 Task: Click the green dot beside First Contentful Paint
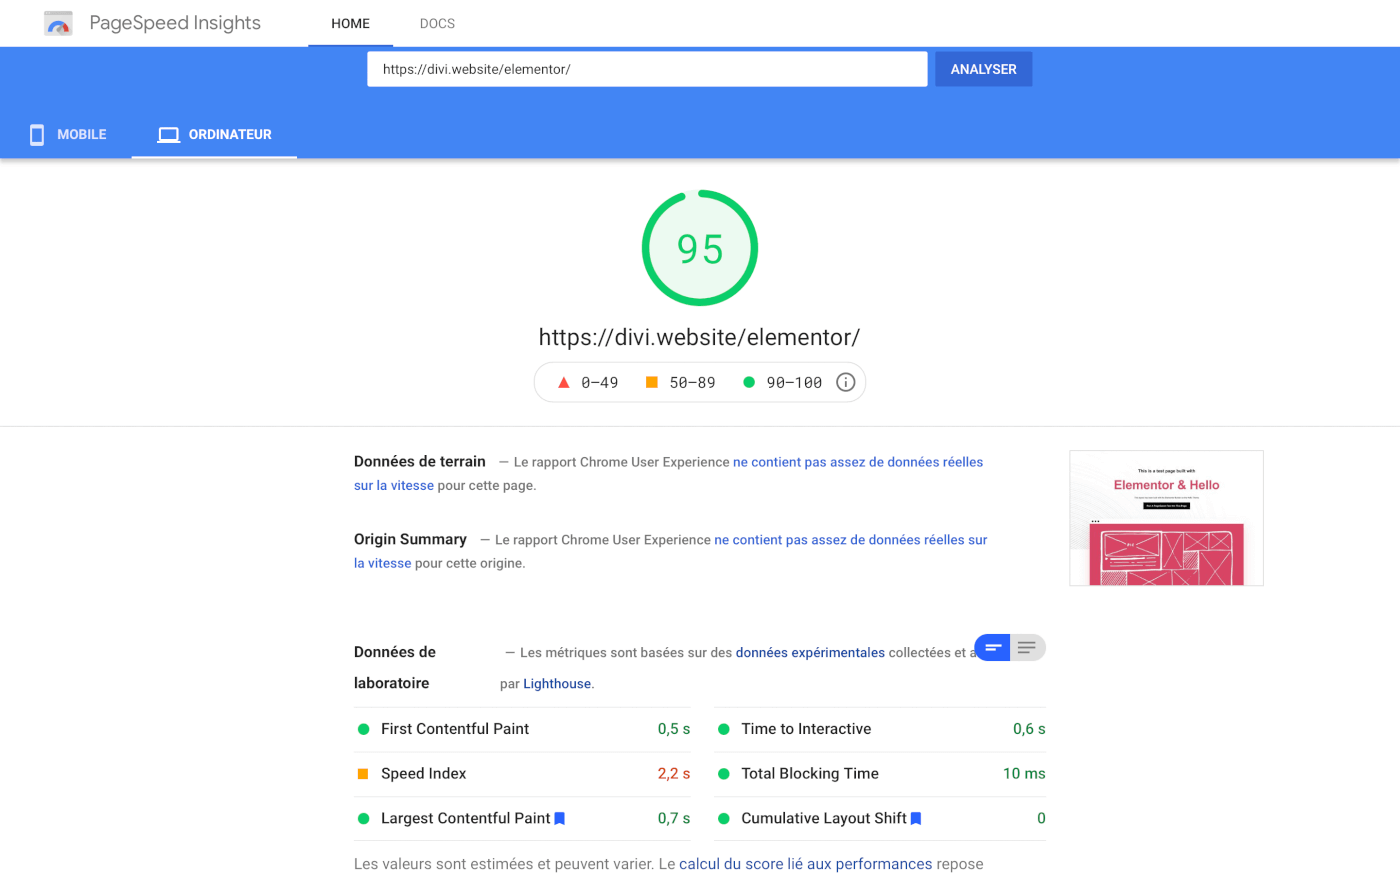(364, 729)
